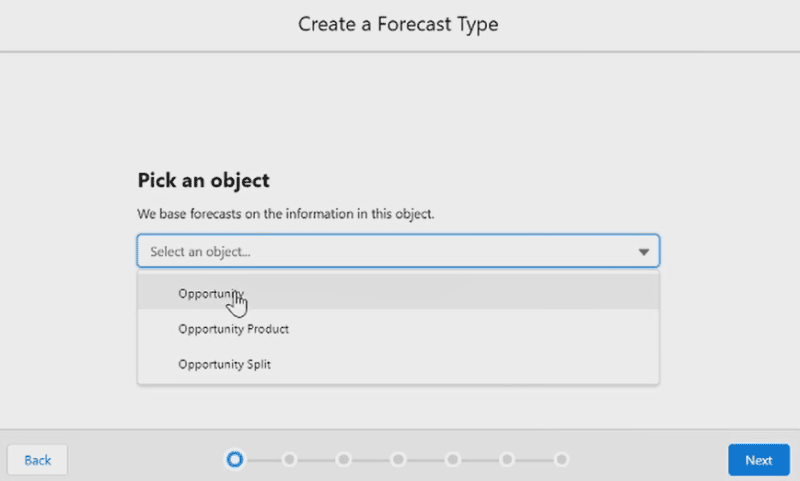Viewport: 800px width, 481px height.
Task: Click the sixth progress step dot
Action: click(507, 460)
